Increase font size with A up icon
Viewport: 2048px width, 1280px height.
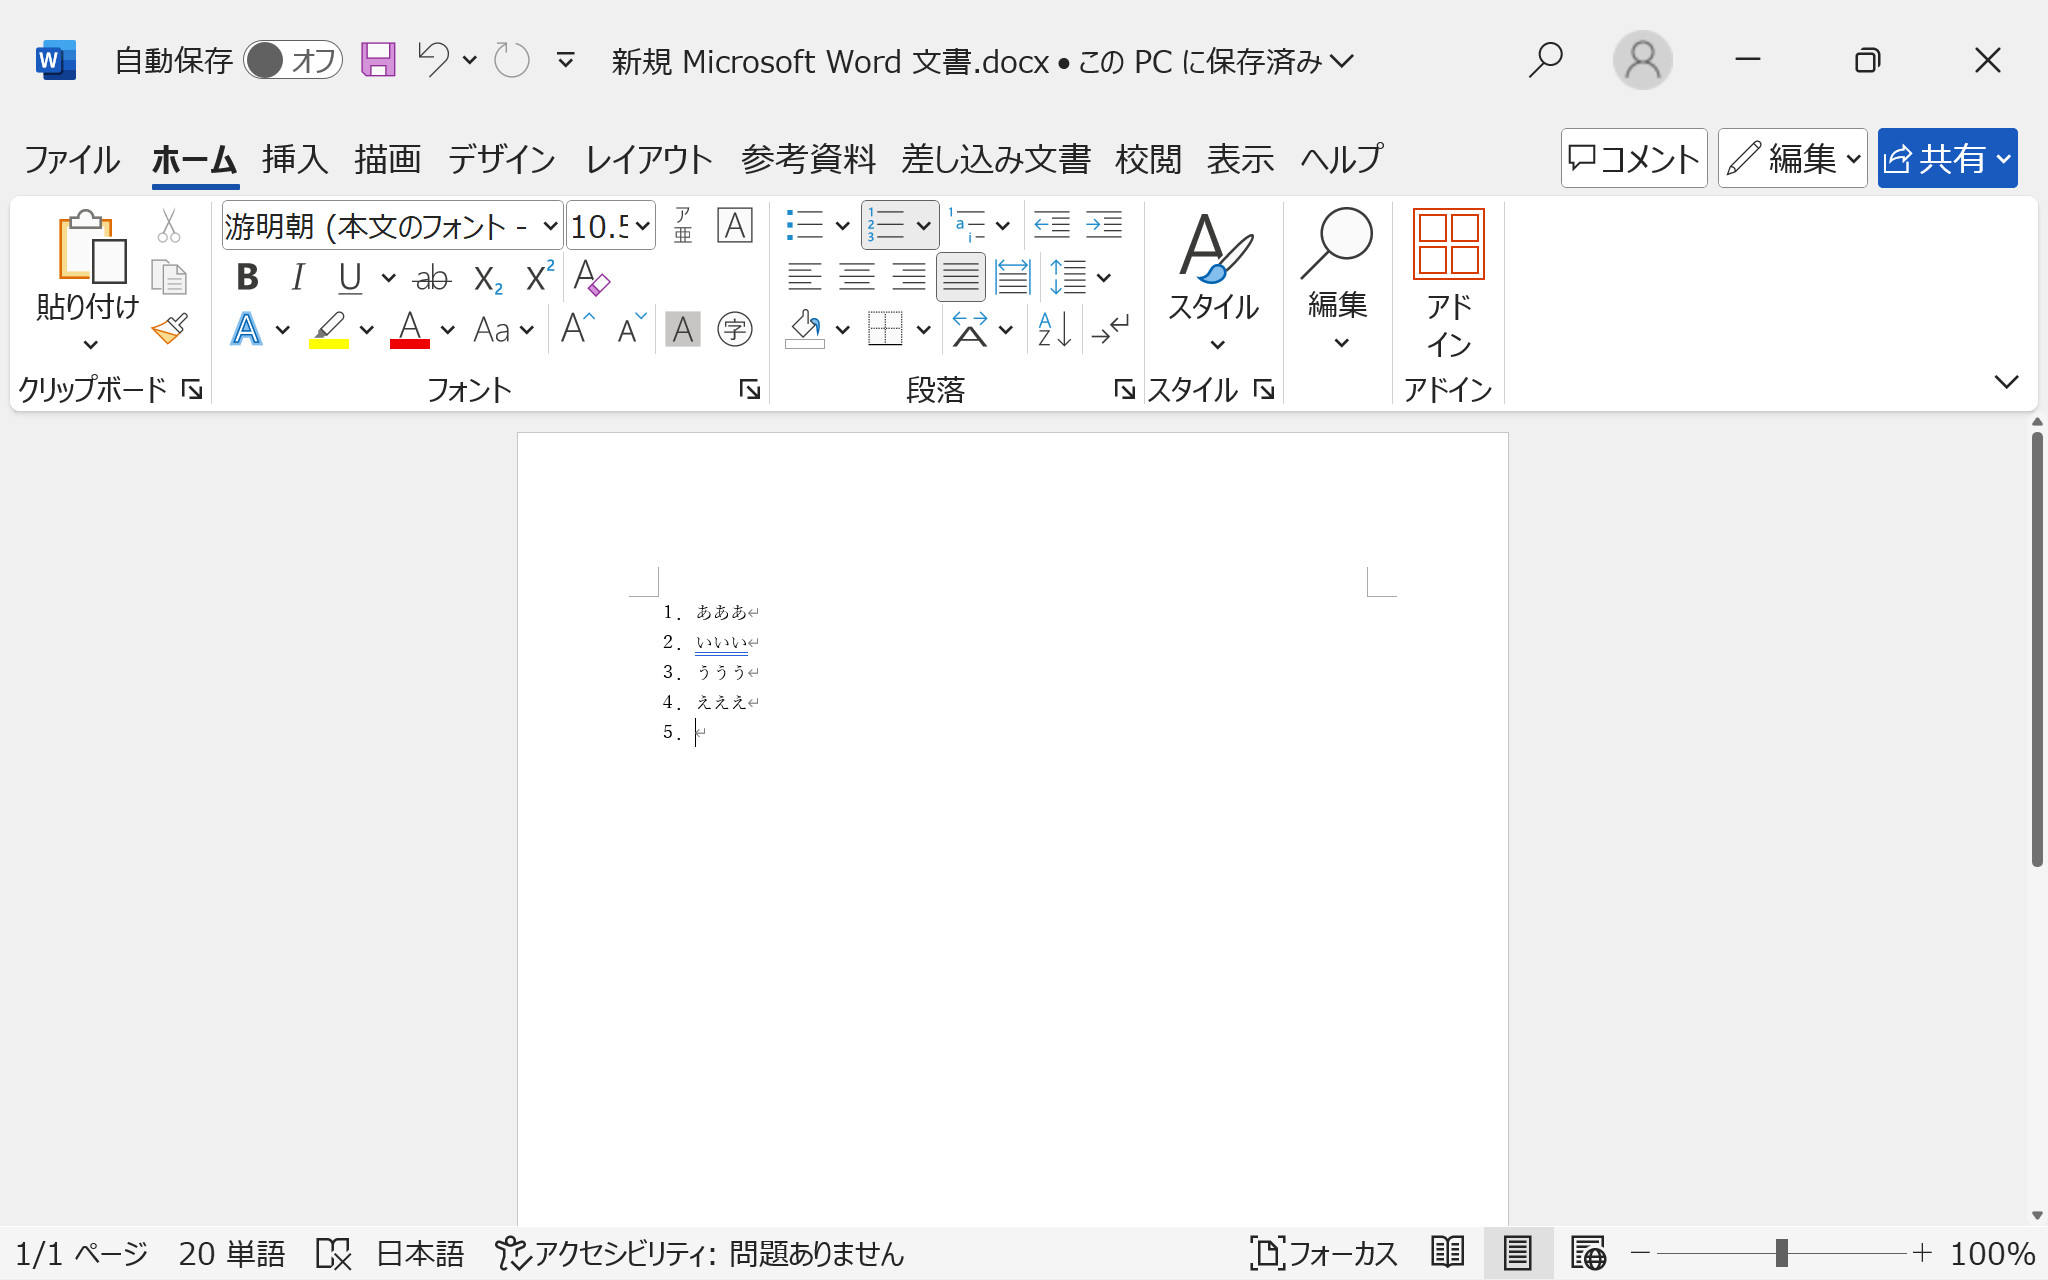click(x=578, y=328)
